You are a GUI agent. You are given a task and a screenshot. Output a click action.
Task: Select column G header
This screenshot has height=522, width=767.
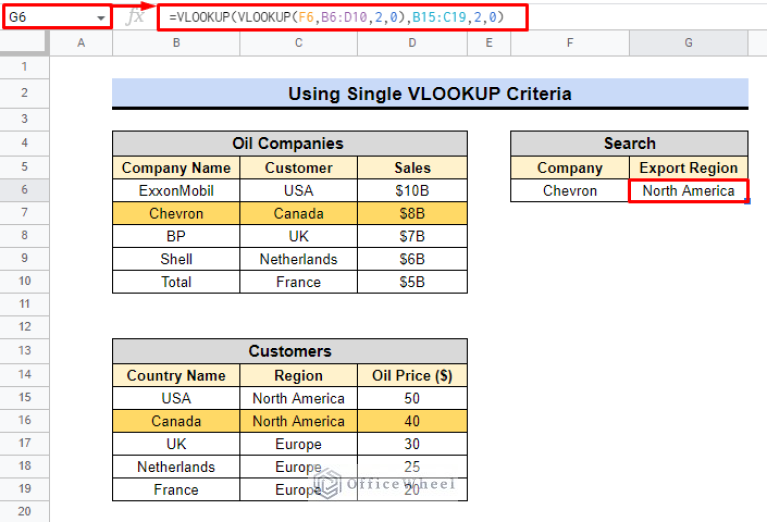tap(688, 43)
